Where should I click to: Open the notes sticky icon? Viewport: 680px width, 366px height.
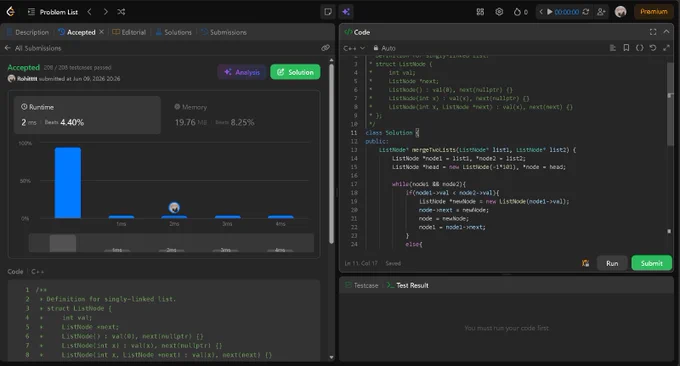click(328, 12)
